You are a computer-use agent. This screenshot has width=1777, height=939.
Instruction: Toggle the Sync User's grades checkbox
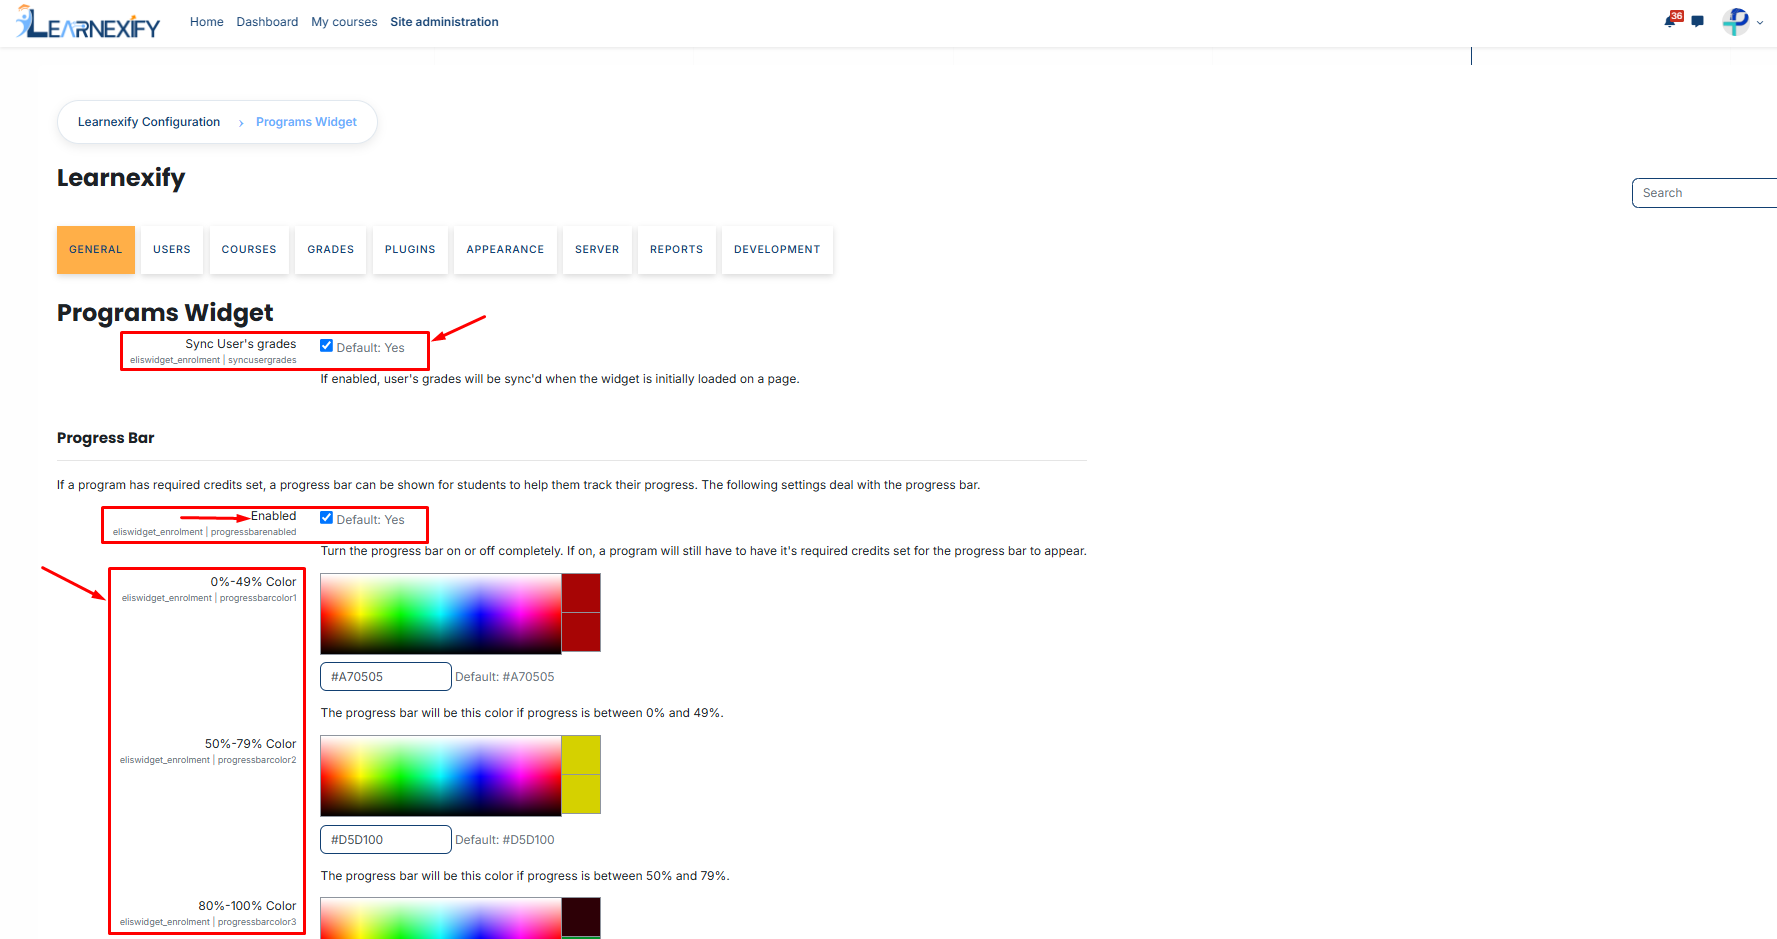(326, 346)
